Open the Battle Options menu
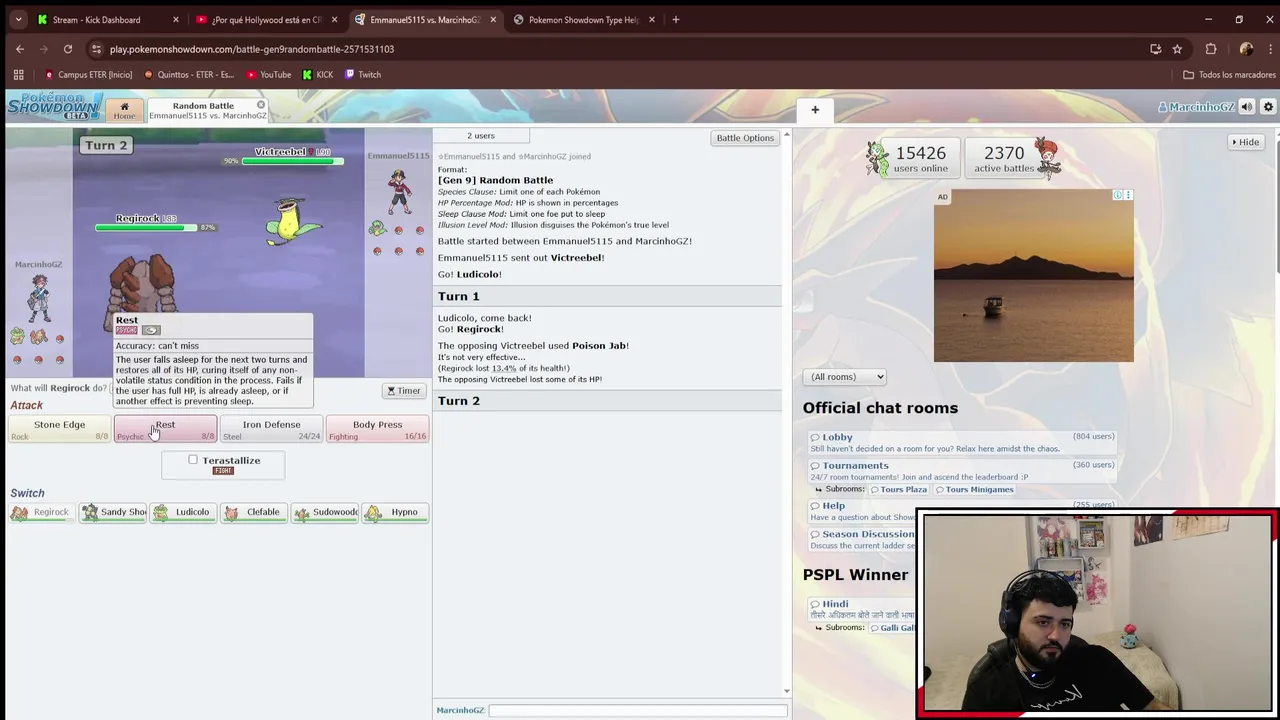This screenshot has width=1280, height=720. [x=745, y=138]
